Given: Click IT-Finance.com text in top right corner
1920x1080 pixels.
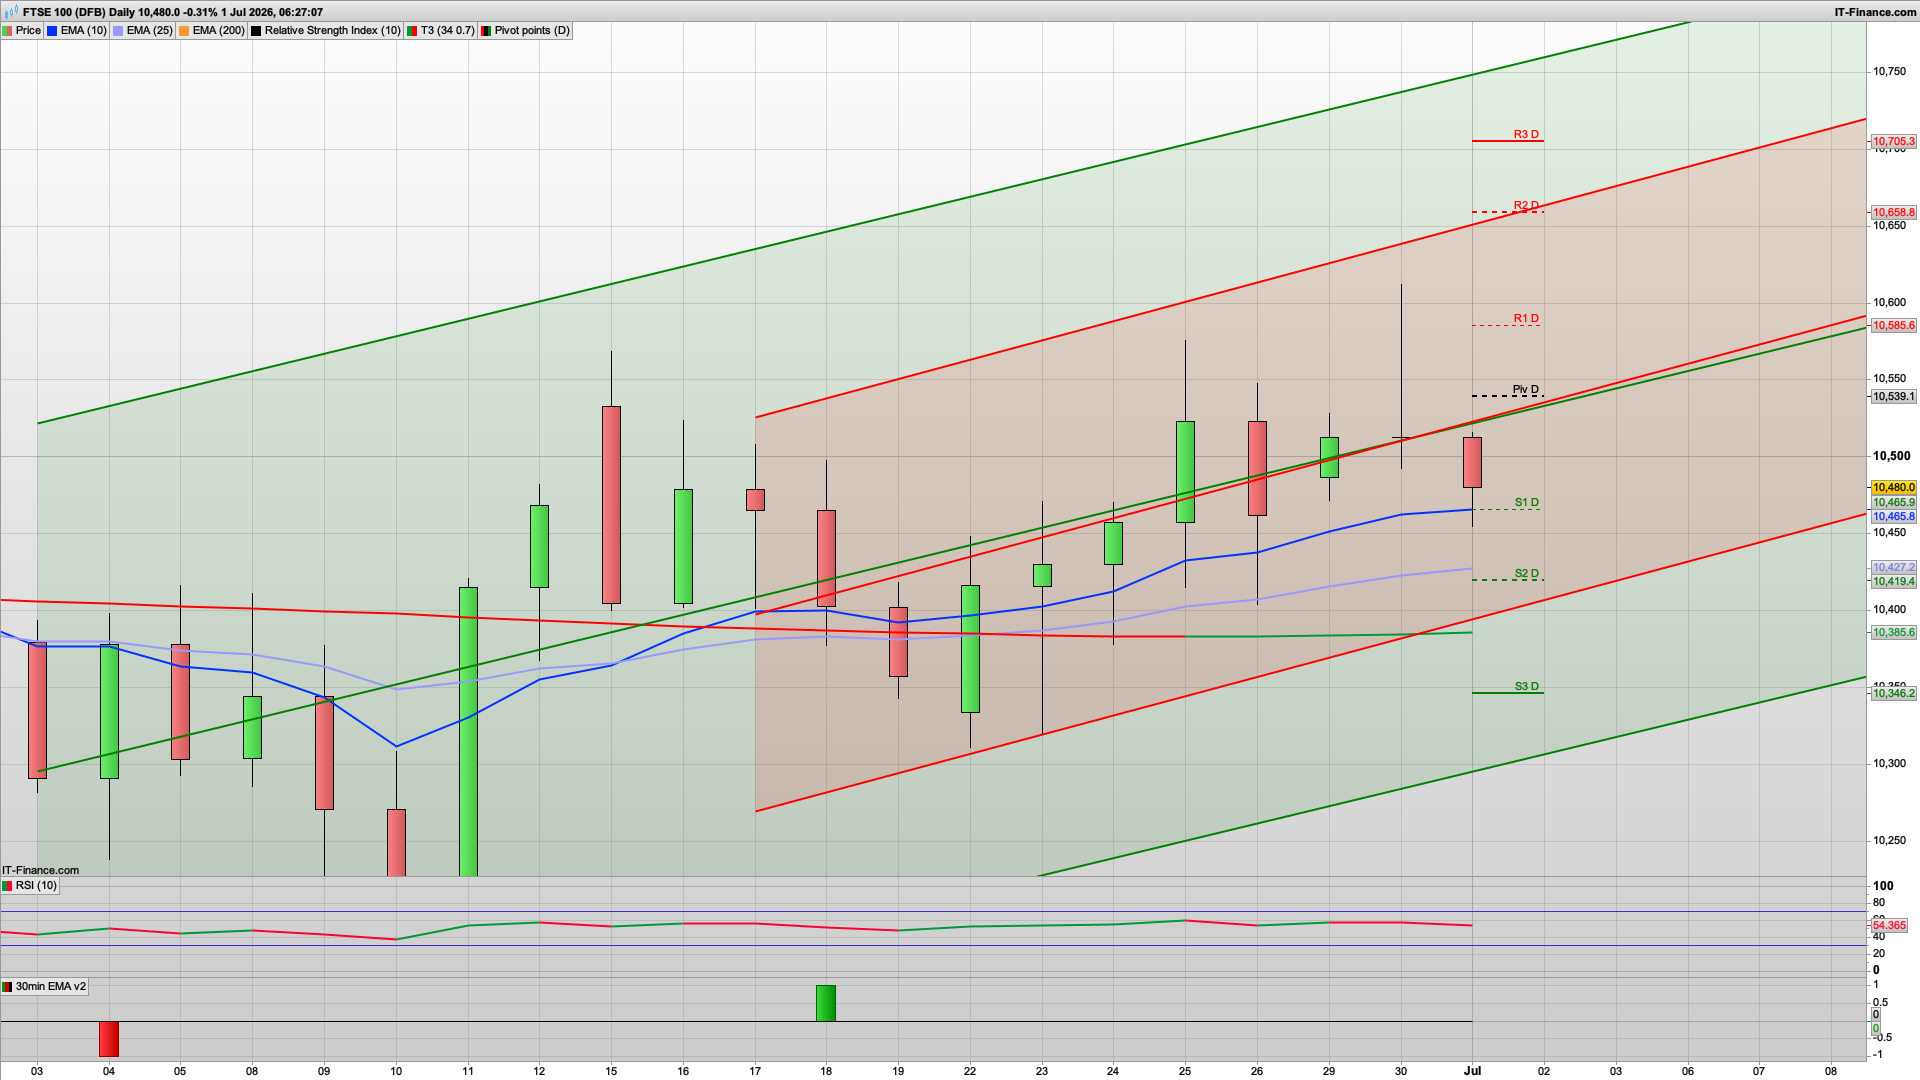Looking at the screenshot, I should pyautogui.click(x=1875, y=12).
